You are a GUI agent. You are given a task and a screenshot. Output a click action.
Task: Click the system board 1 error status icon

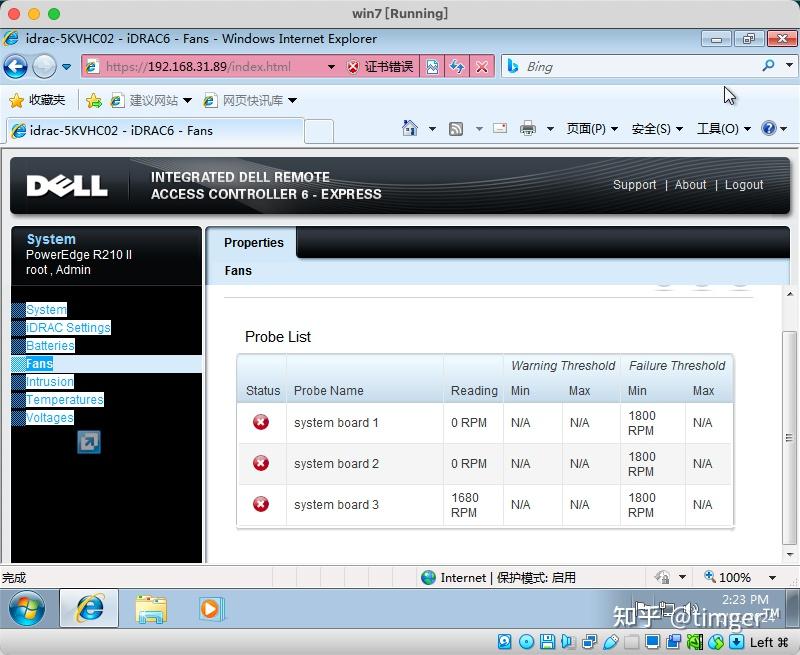[x=261, y=422]
